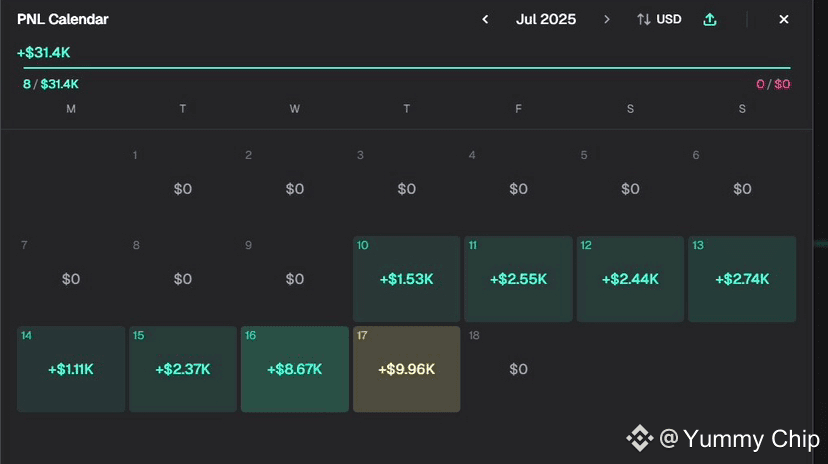Click the share/export upload icon
828x464 pixels.
coord(710,19)
